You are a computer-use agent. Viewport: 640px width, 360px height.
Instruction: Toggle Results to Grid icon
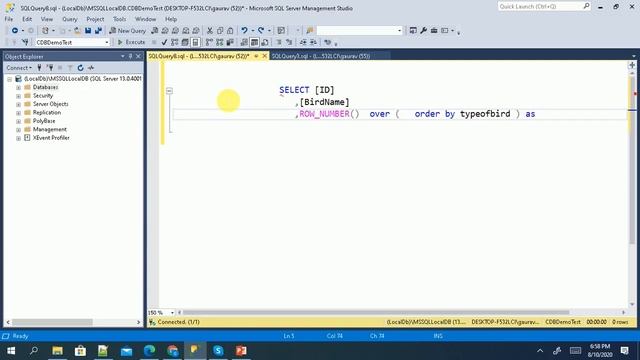tap(254, 42)
